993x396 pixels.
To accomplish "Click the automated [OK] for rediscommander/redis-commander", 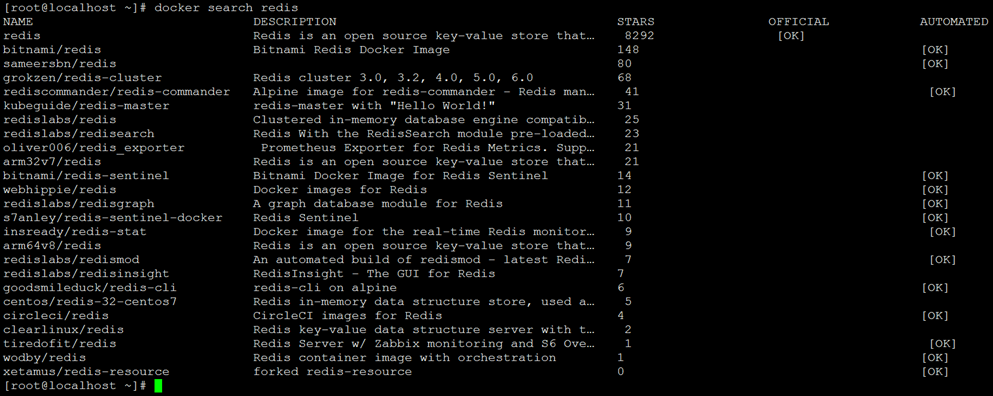I will click(942, 92).
